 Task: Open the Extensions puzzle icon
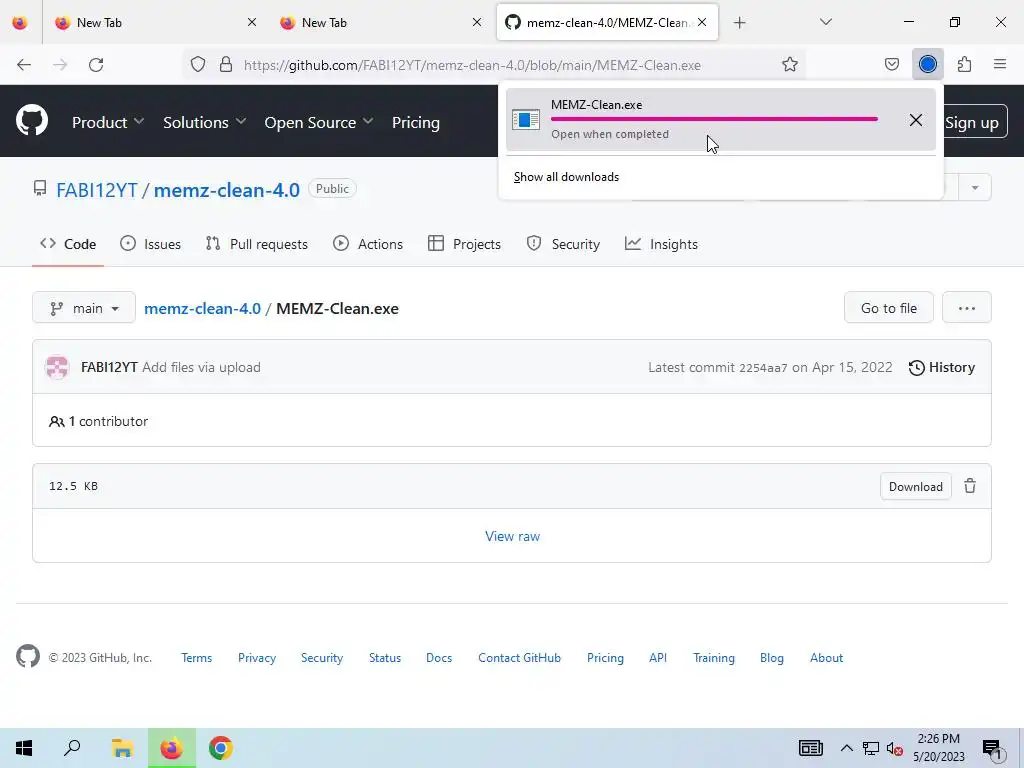pyautogui.click(x=964, y=65)
